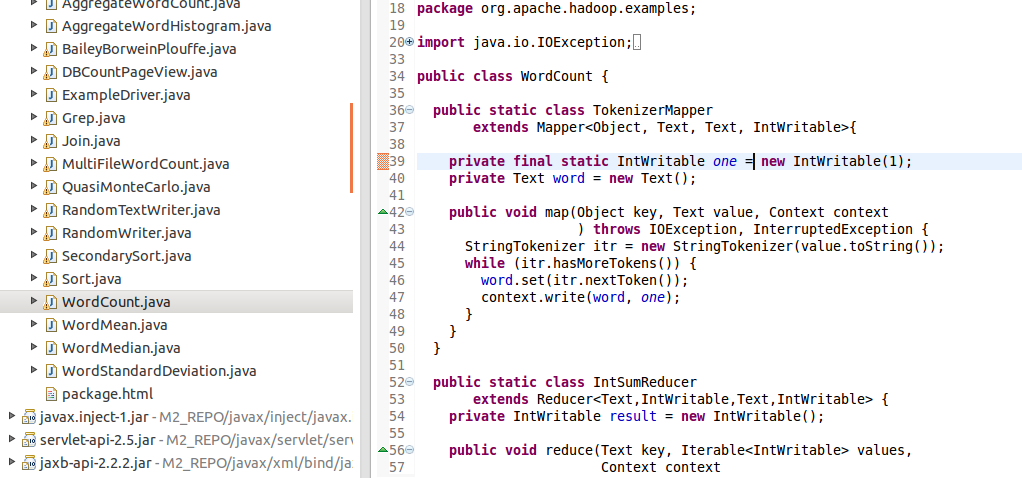1022x478 pixels.
Task: Select WordMedian.java in the explorer
Action: 121,348
